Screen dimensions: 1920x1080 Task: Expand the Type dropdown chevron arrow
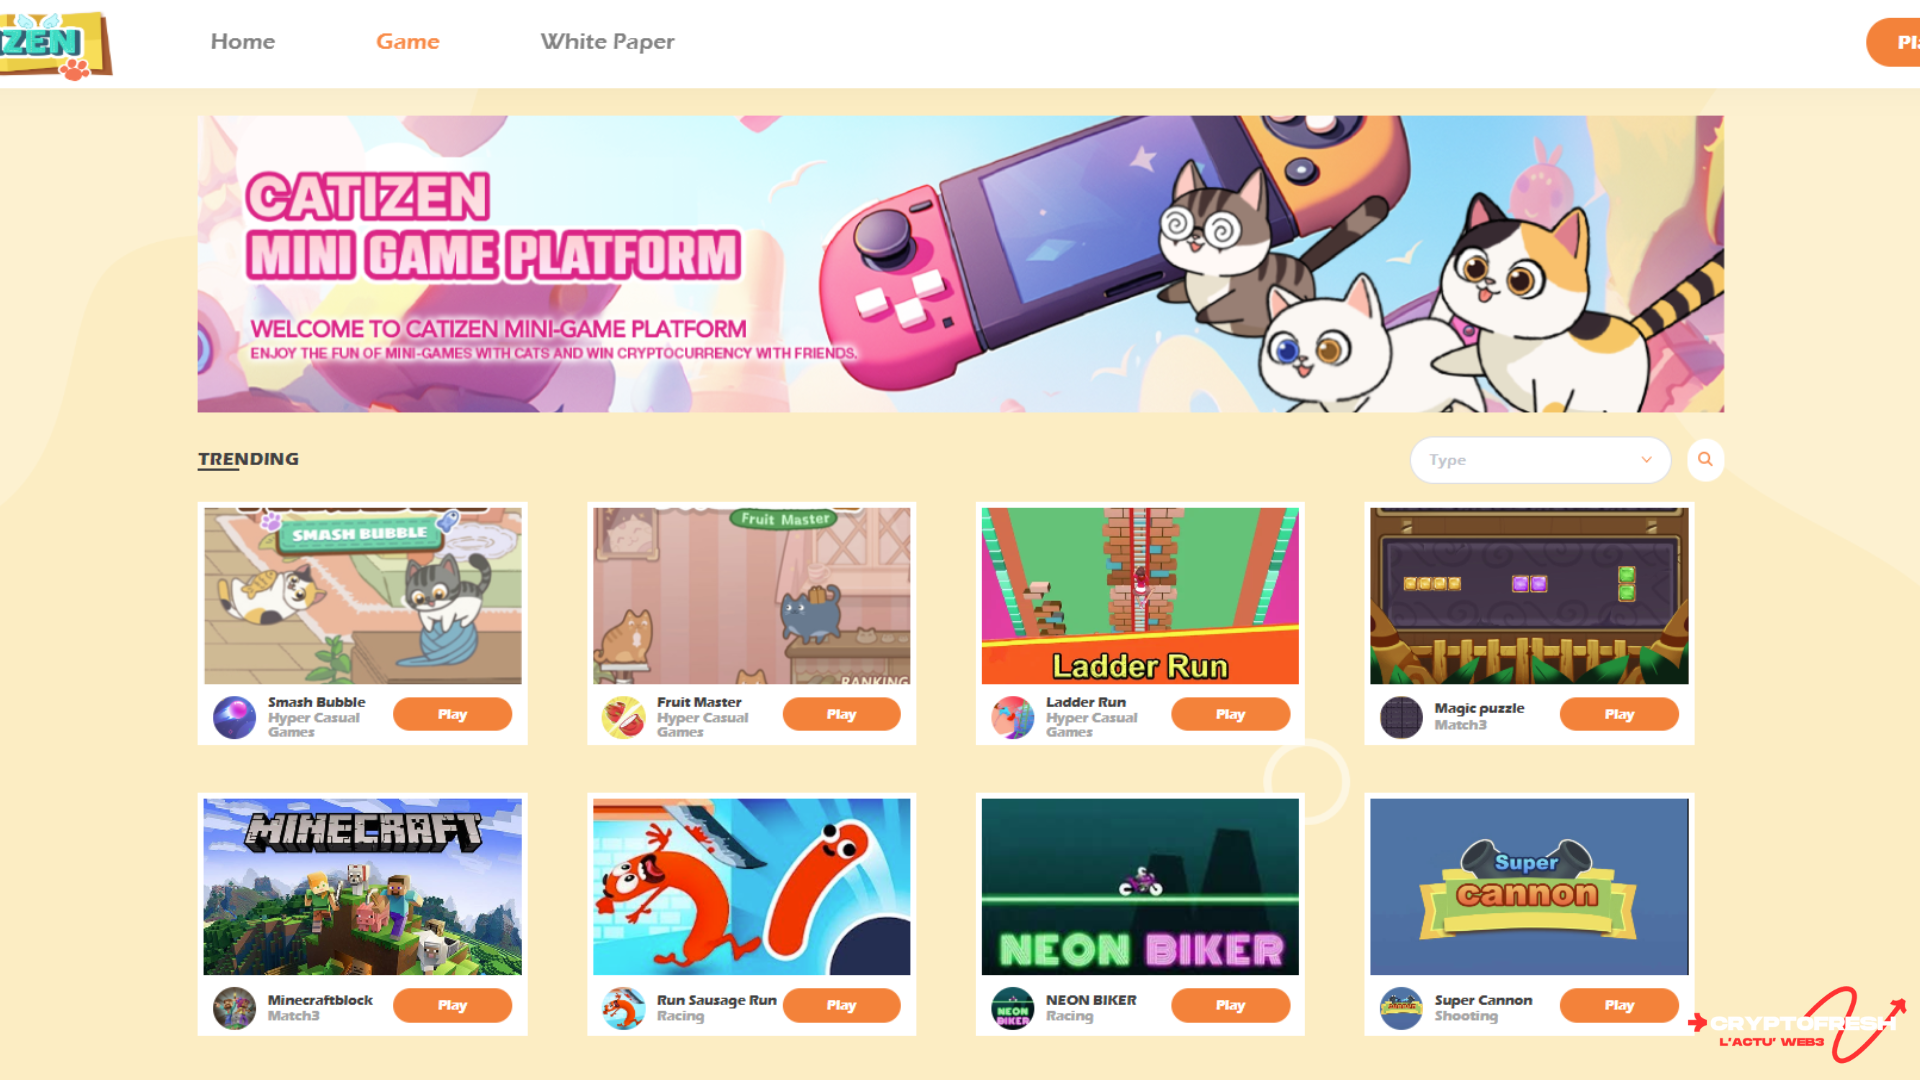coord(1646,460)
